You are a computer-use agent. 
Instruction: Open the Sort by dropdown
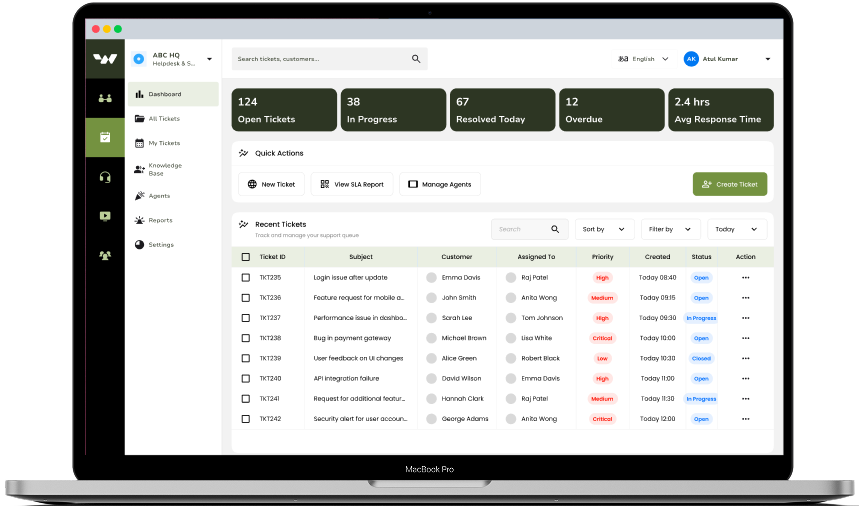point(604,229)
